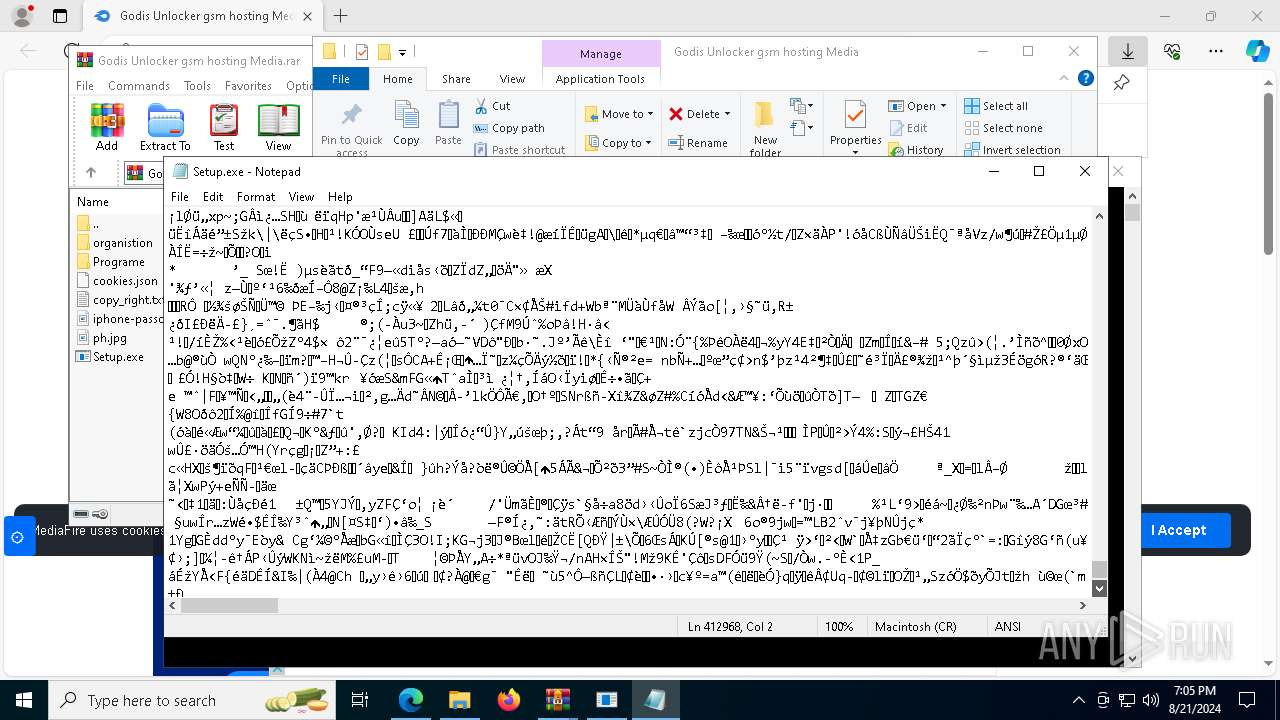Open Application Tools tab in Explorer
The height and width of the screenshot is (720, 1280).
[600, 79]
